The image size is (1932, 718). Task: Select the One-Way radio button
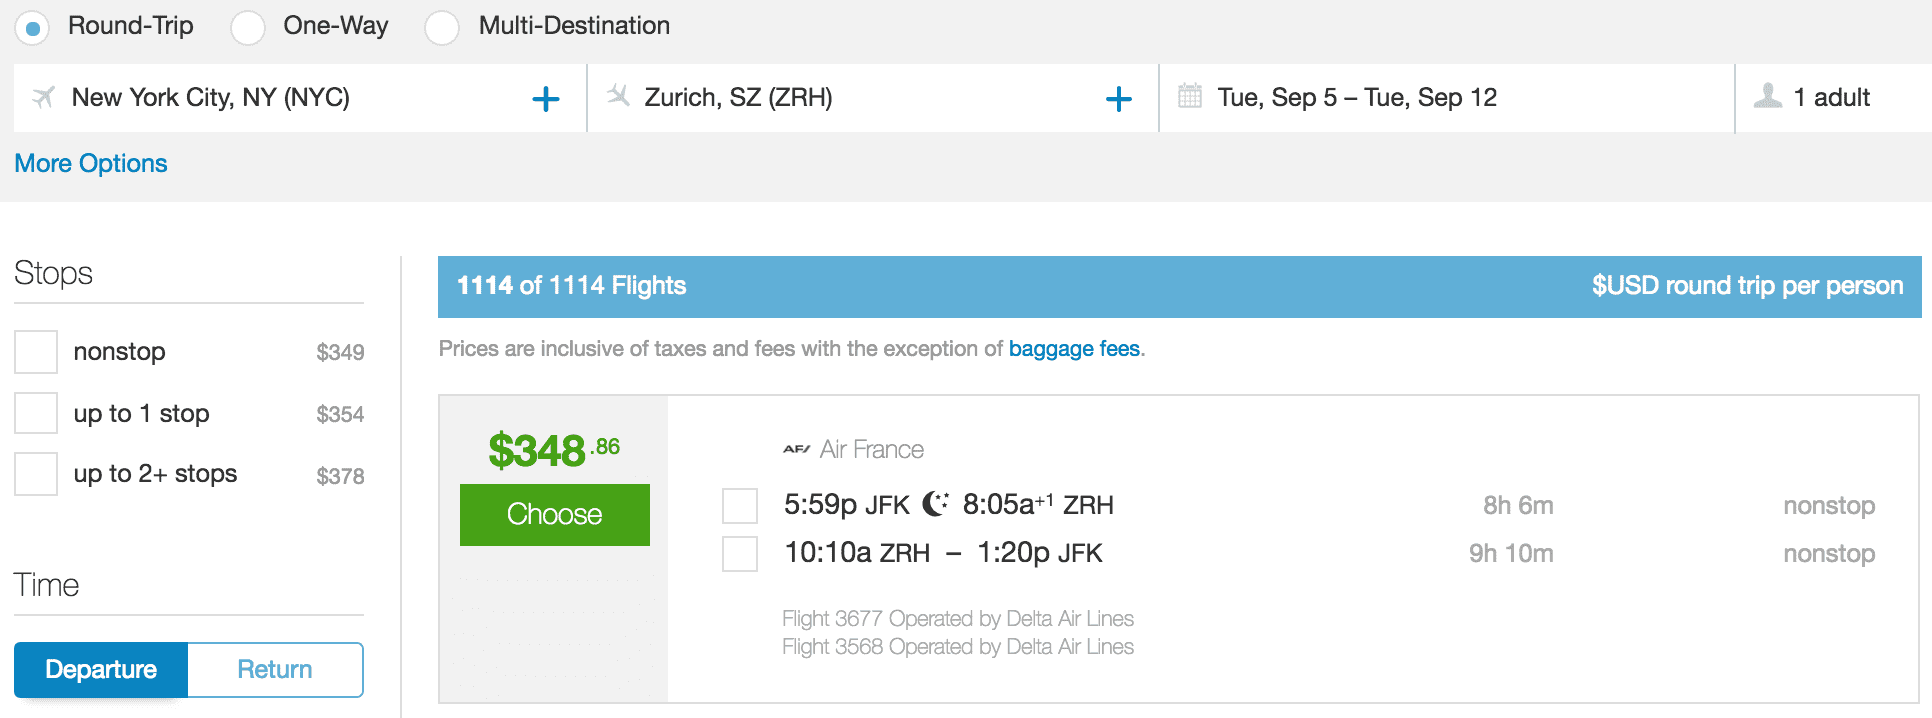click(248, 27)
